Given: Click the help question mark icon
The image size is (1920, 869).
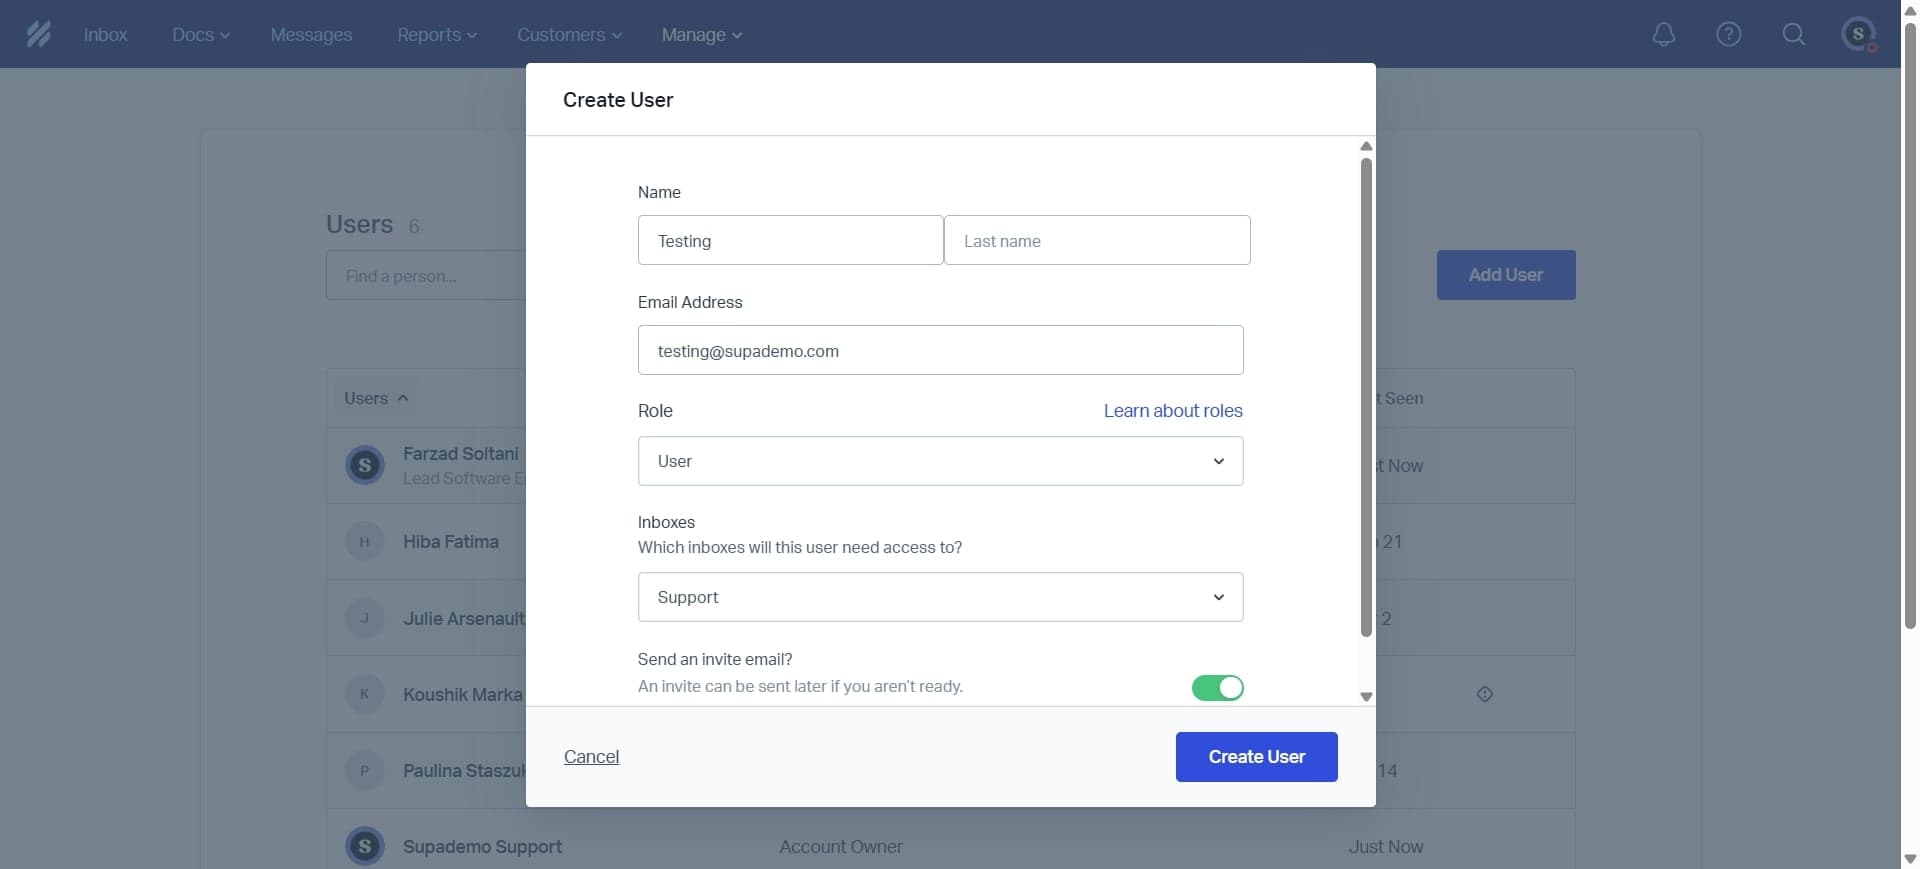Looking at the screenshot, I should [1728, 34].
